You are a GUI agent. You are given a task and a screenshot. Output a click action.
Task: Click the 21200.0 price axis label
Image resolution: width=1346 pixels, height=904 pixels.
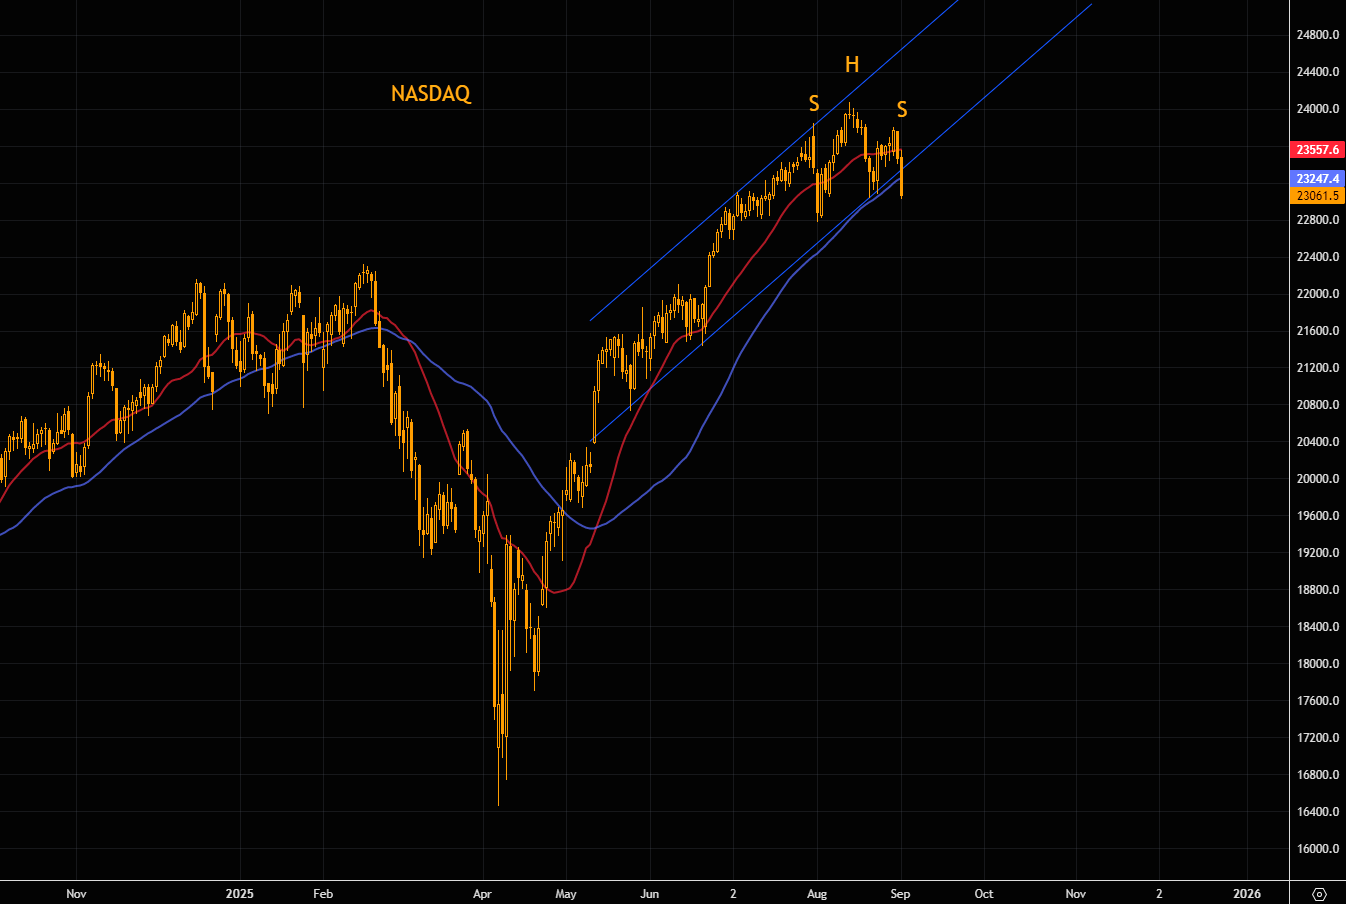(1317, 368)
